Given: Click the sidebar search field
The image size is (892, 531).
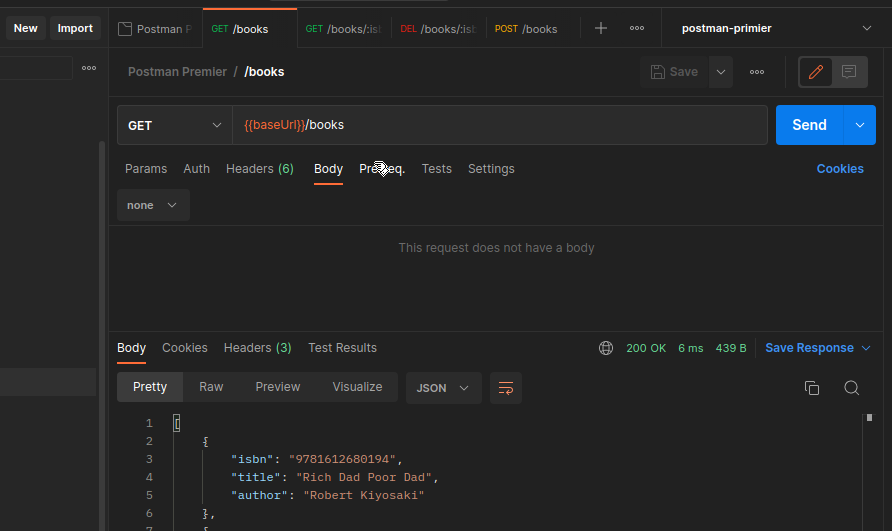Looking at the screenshot, I should coord(36,68).
